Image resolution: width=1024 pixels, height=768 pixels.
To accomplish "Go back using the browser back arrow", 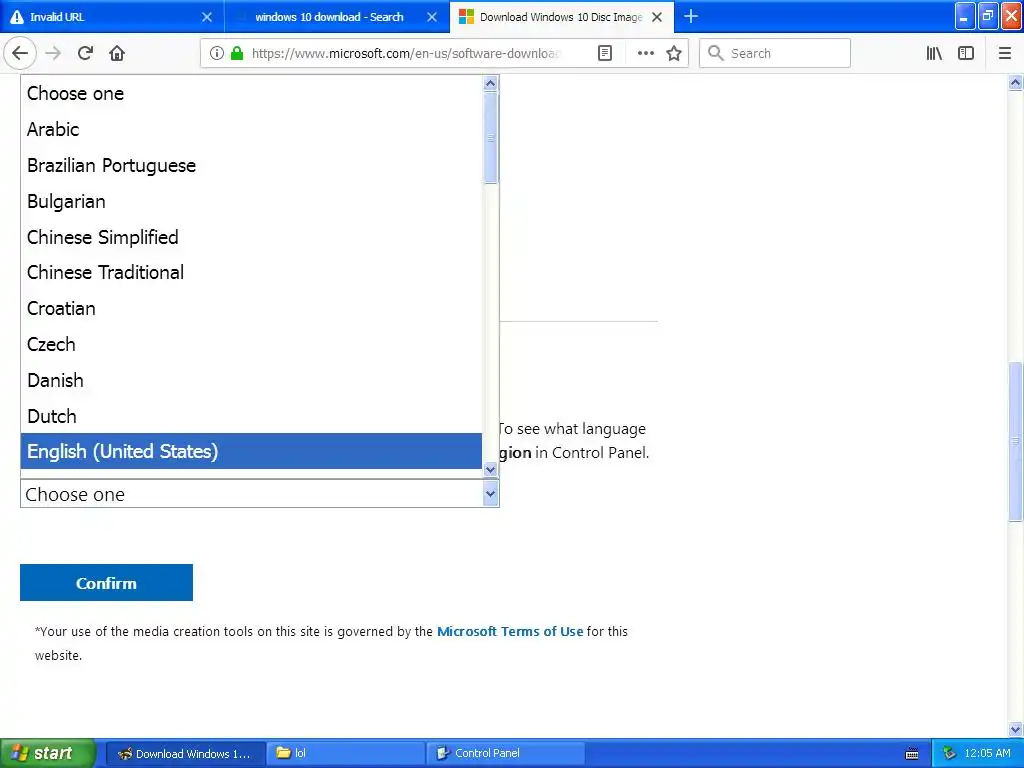I will 20,54.
